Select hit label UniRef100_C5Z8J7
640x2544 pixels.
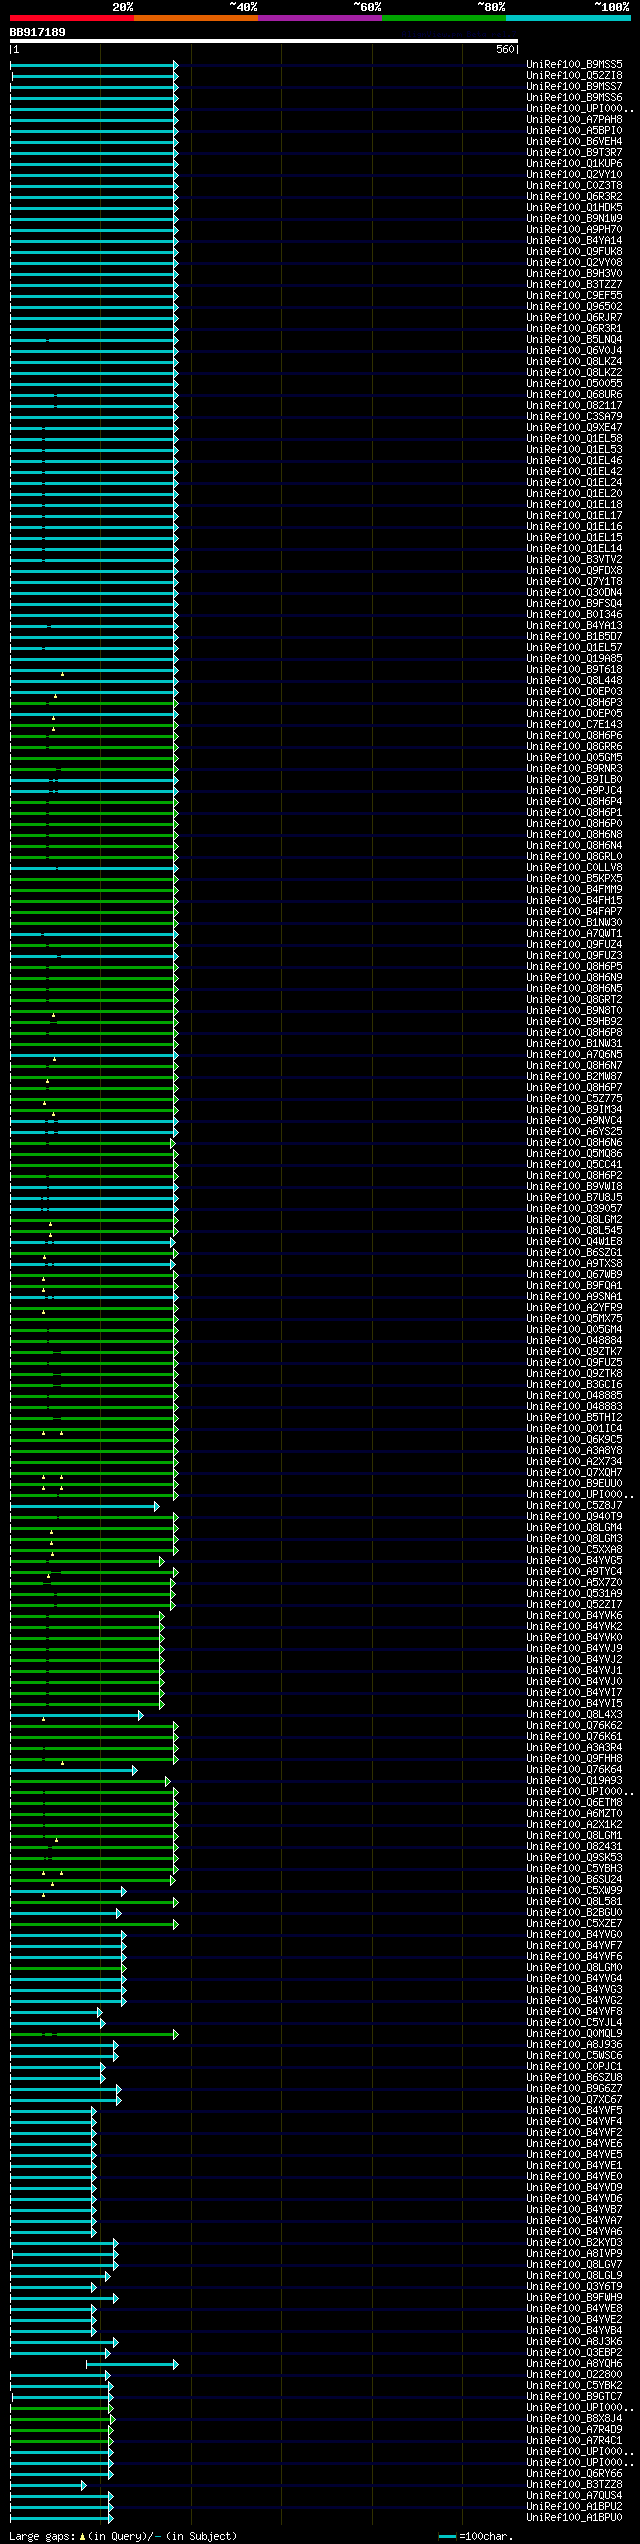click(574, 1506)
